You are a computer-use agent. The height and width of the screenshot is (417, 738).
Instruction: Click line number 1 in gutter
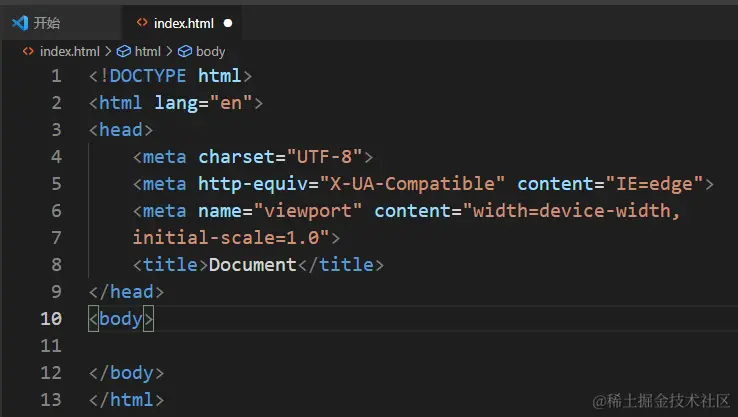(x=56, y=76)
